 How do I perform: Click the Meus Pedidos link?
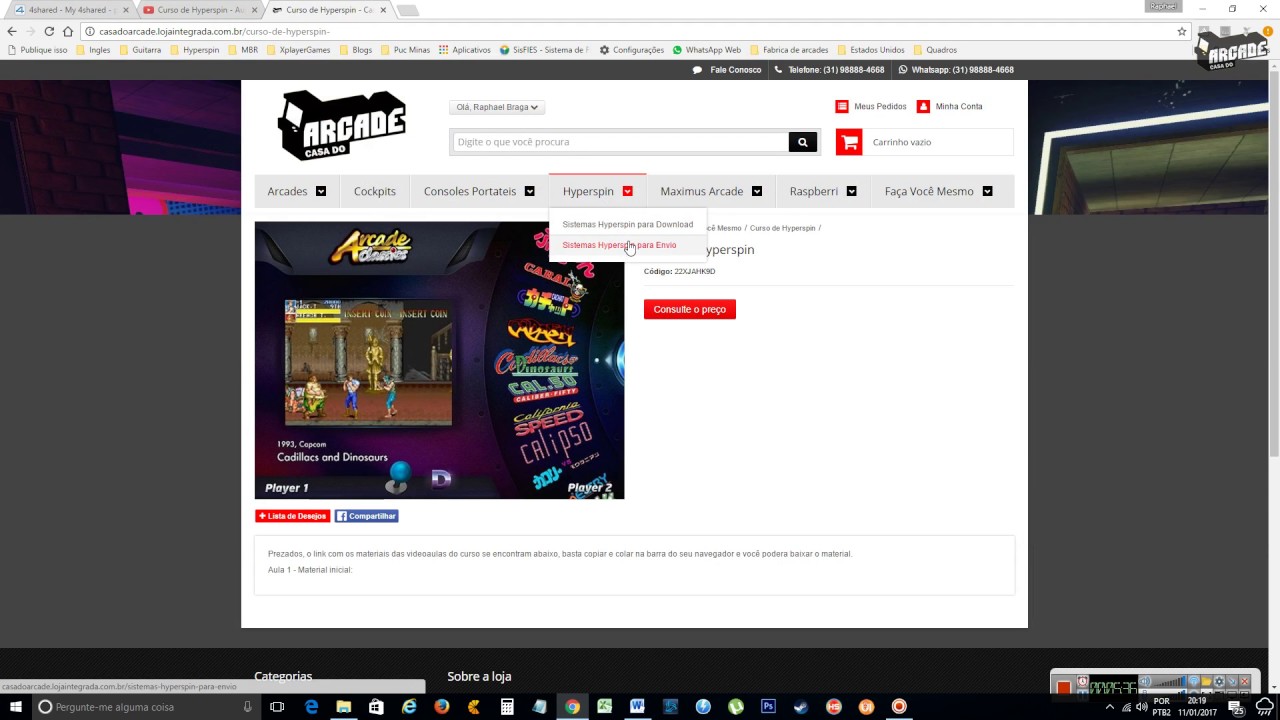point(880,106)
